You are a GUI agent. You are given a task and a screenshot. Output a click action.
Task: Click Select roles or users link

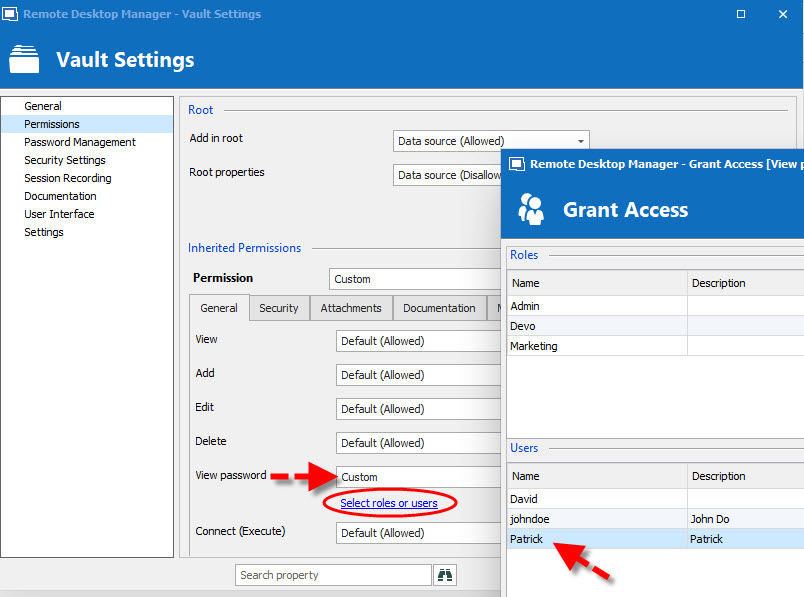click(389, 503)
